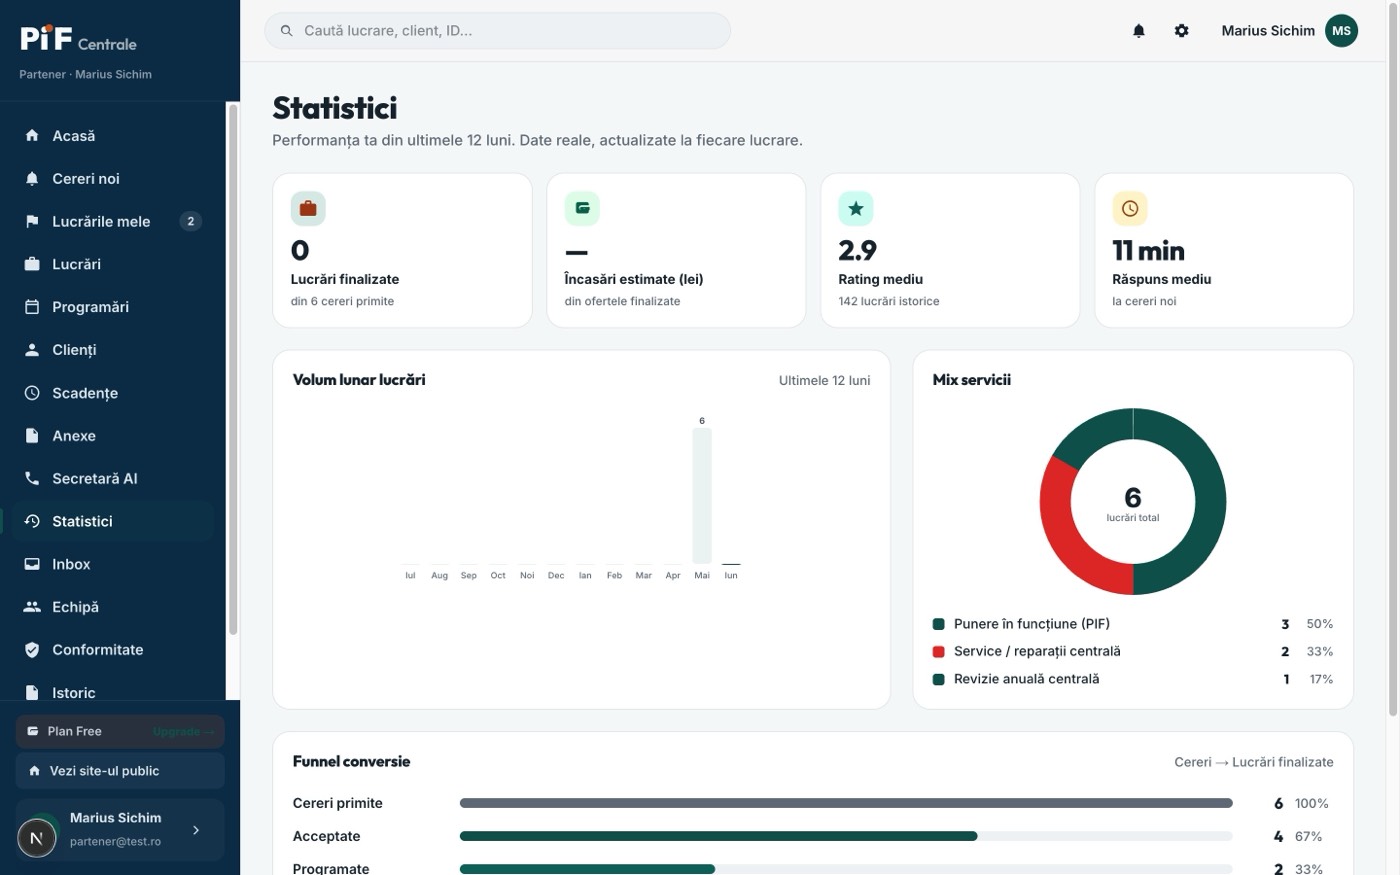
Task: Click the 'Ultimele 12 luni' label
Action: 824,381
